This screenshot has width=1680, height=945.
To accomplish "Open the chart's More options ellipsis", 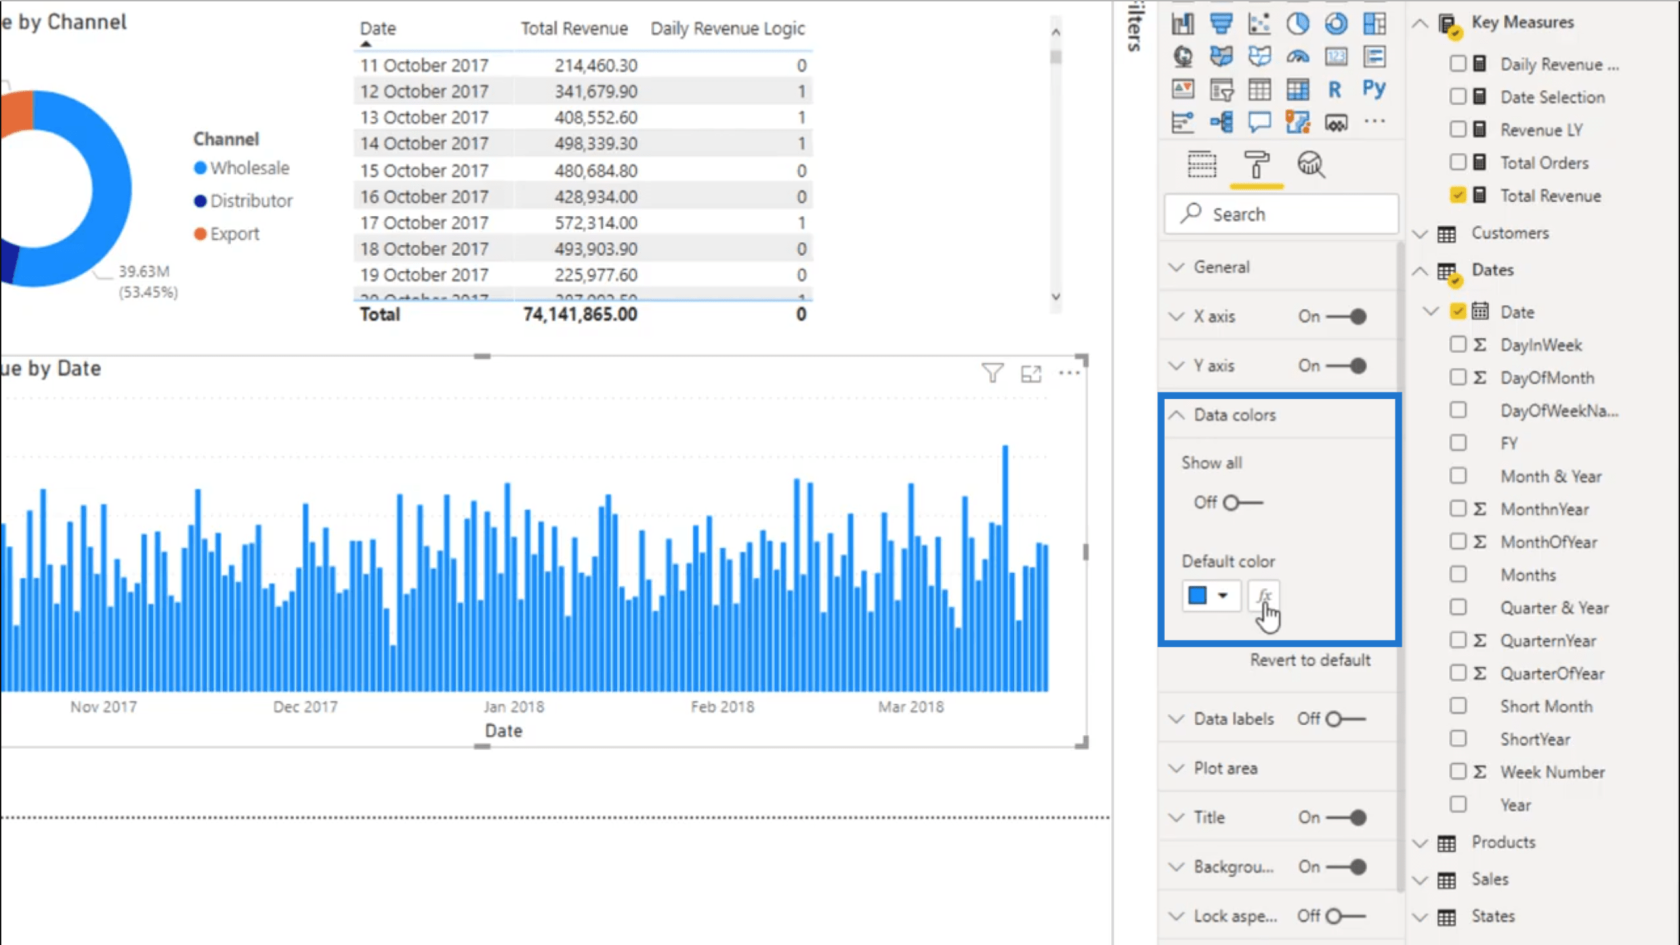I will click(x=1069, y=373).
